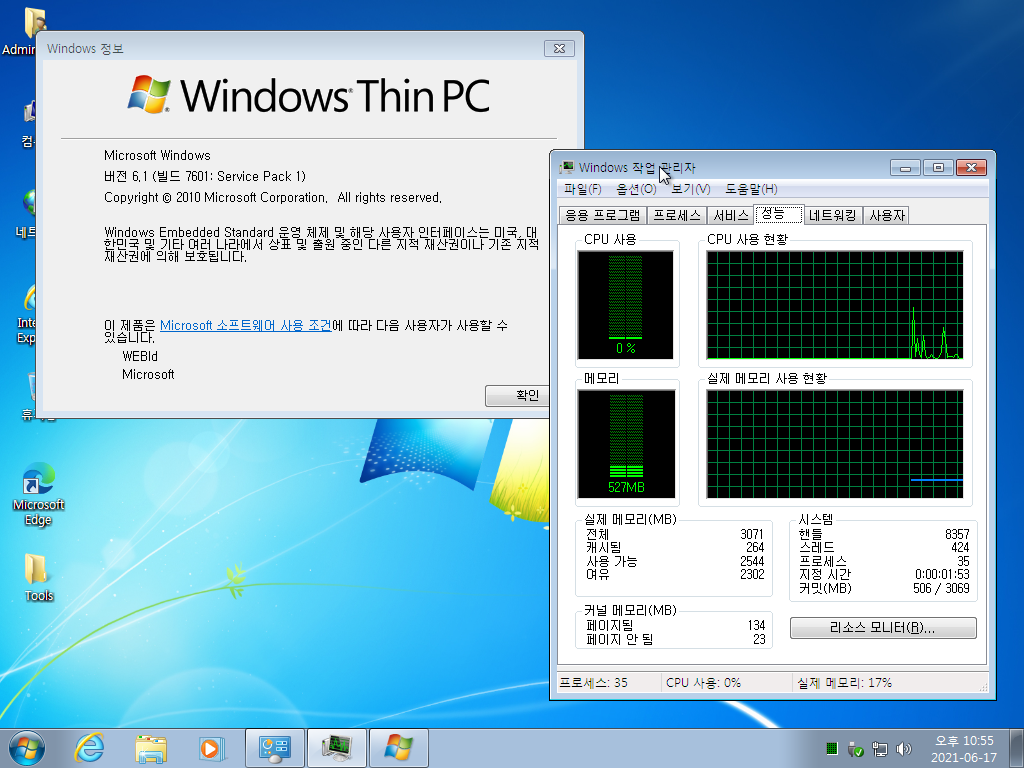This screenshot has height=768, width=1024.
Task: Click the date and time clock
Action: pyautogui.click(x=964, y=749)
